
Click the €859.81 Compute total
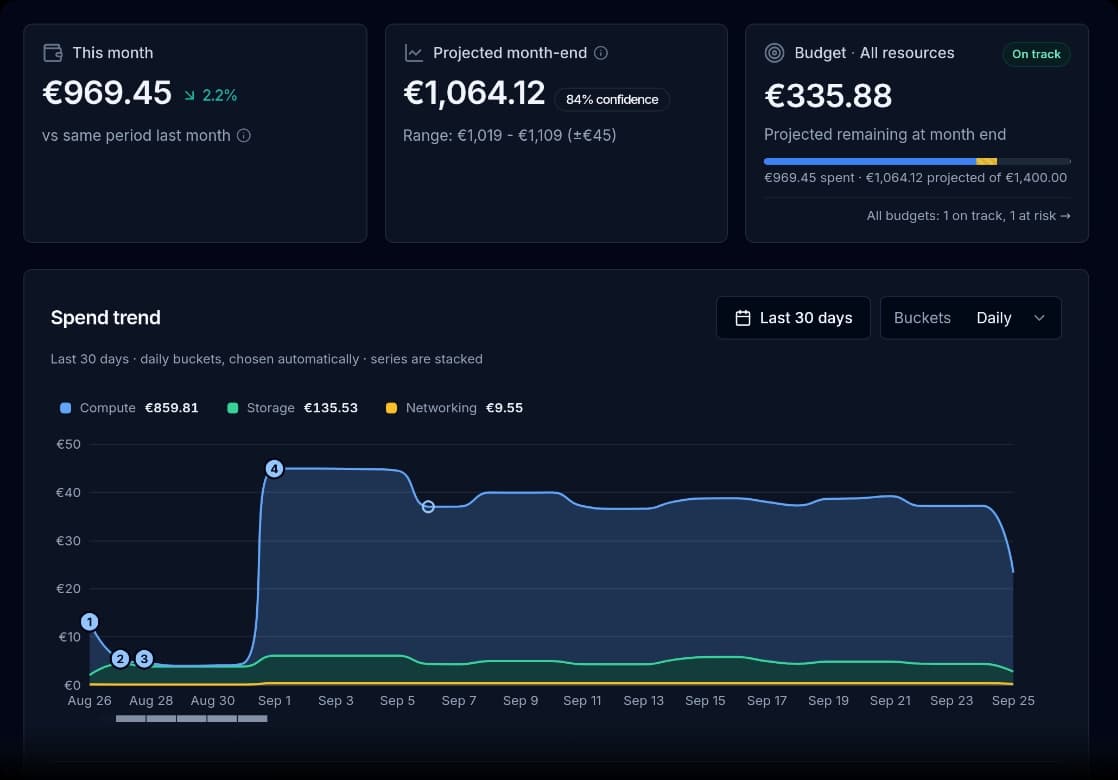pyautogui.click(x=172, y=408)
